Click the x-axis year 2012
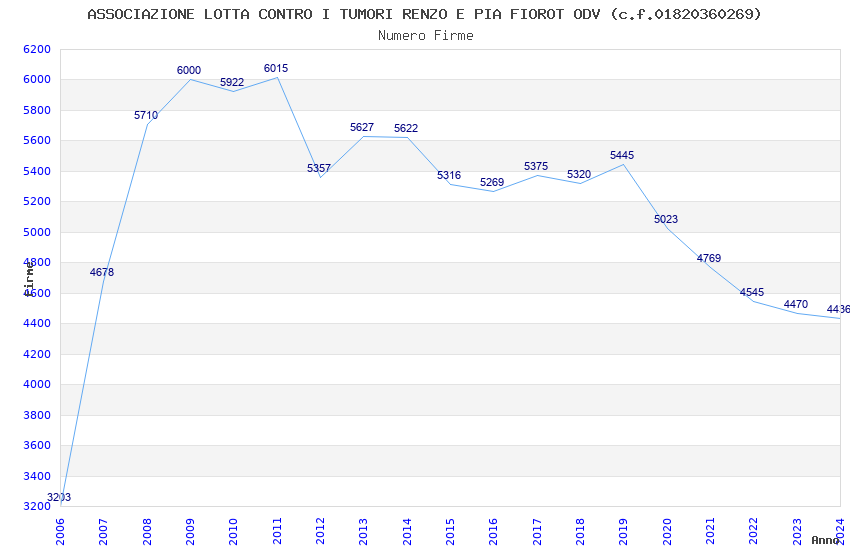This screenshot has height=550, width=850. click(x=320, y=532)
